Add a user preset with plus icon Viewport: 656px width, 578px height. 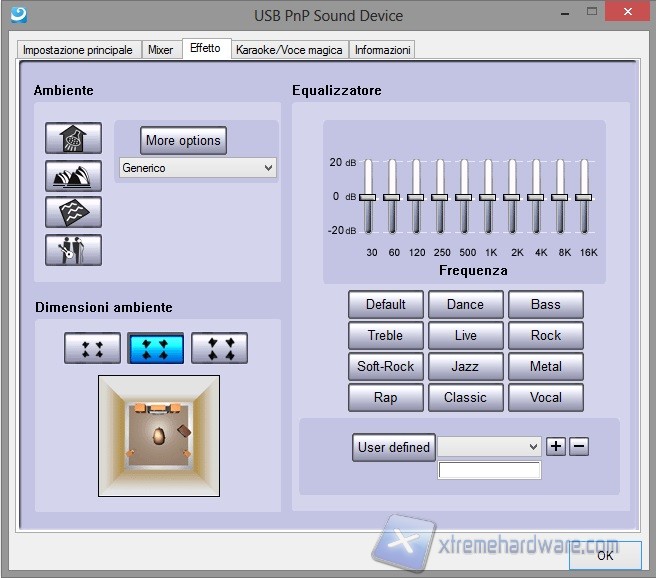click(556, 446)
